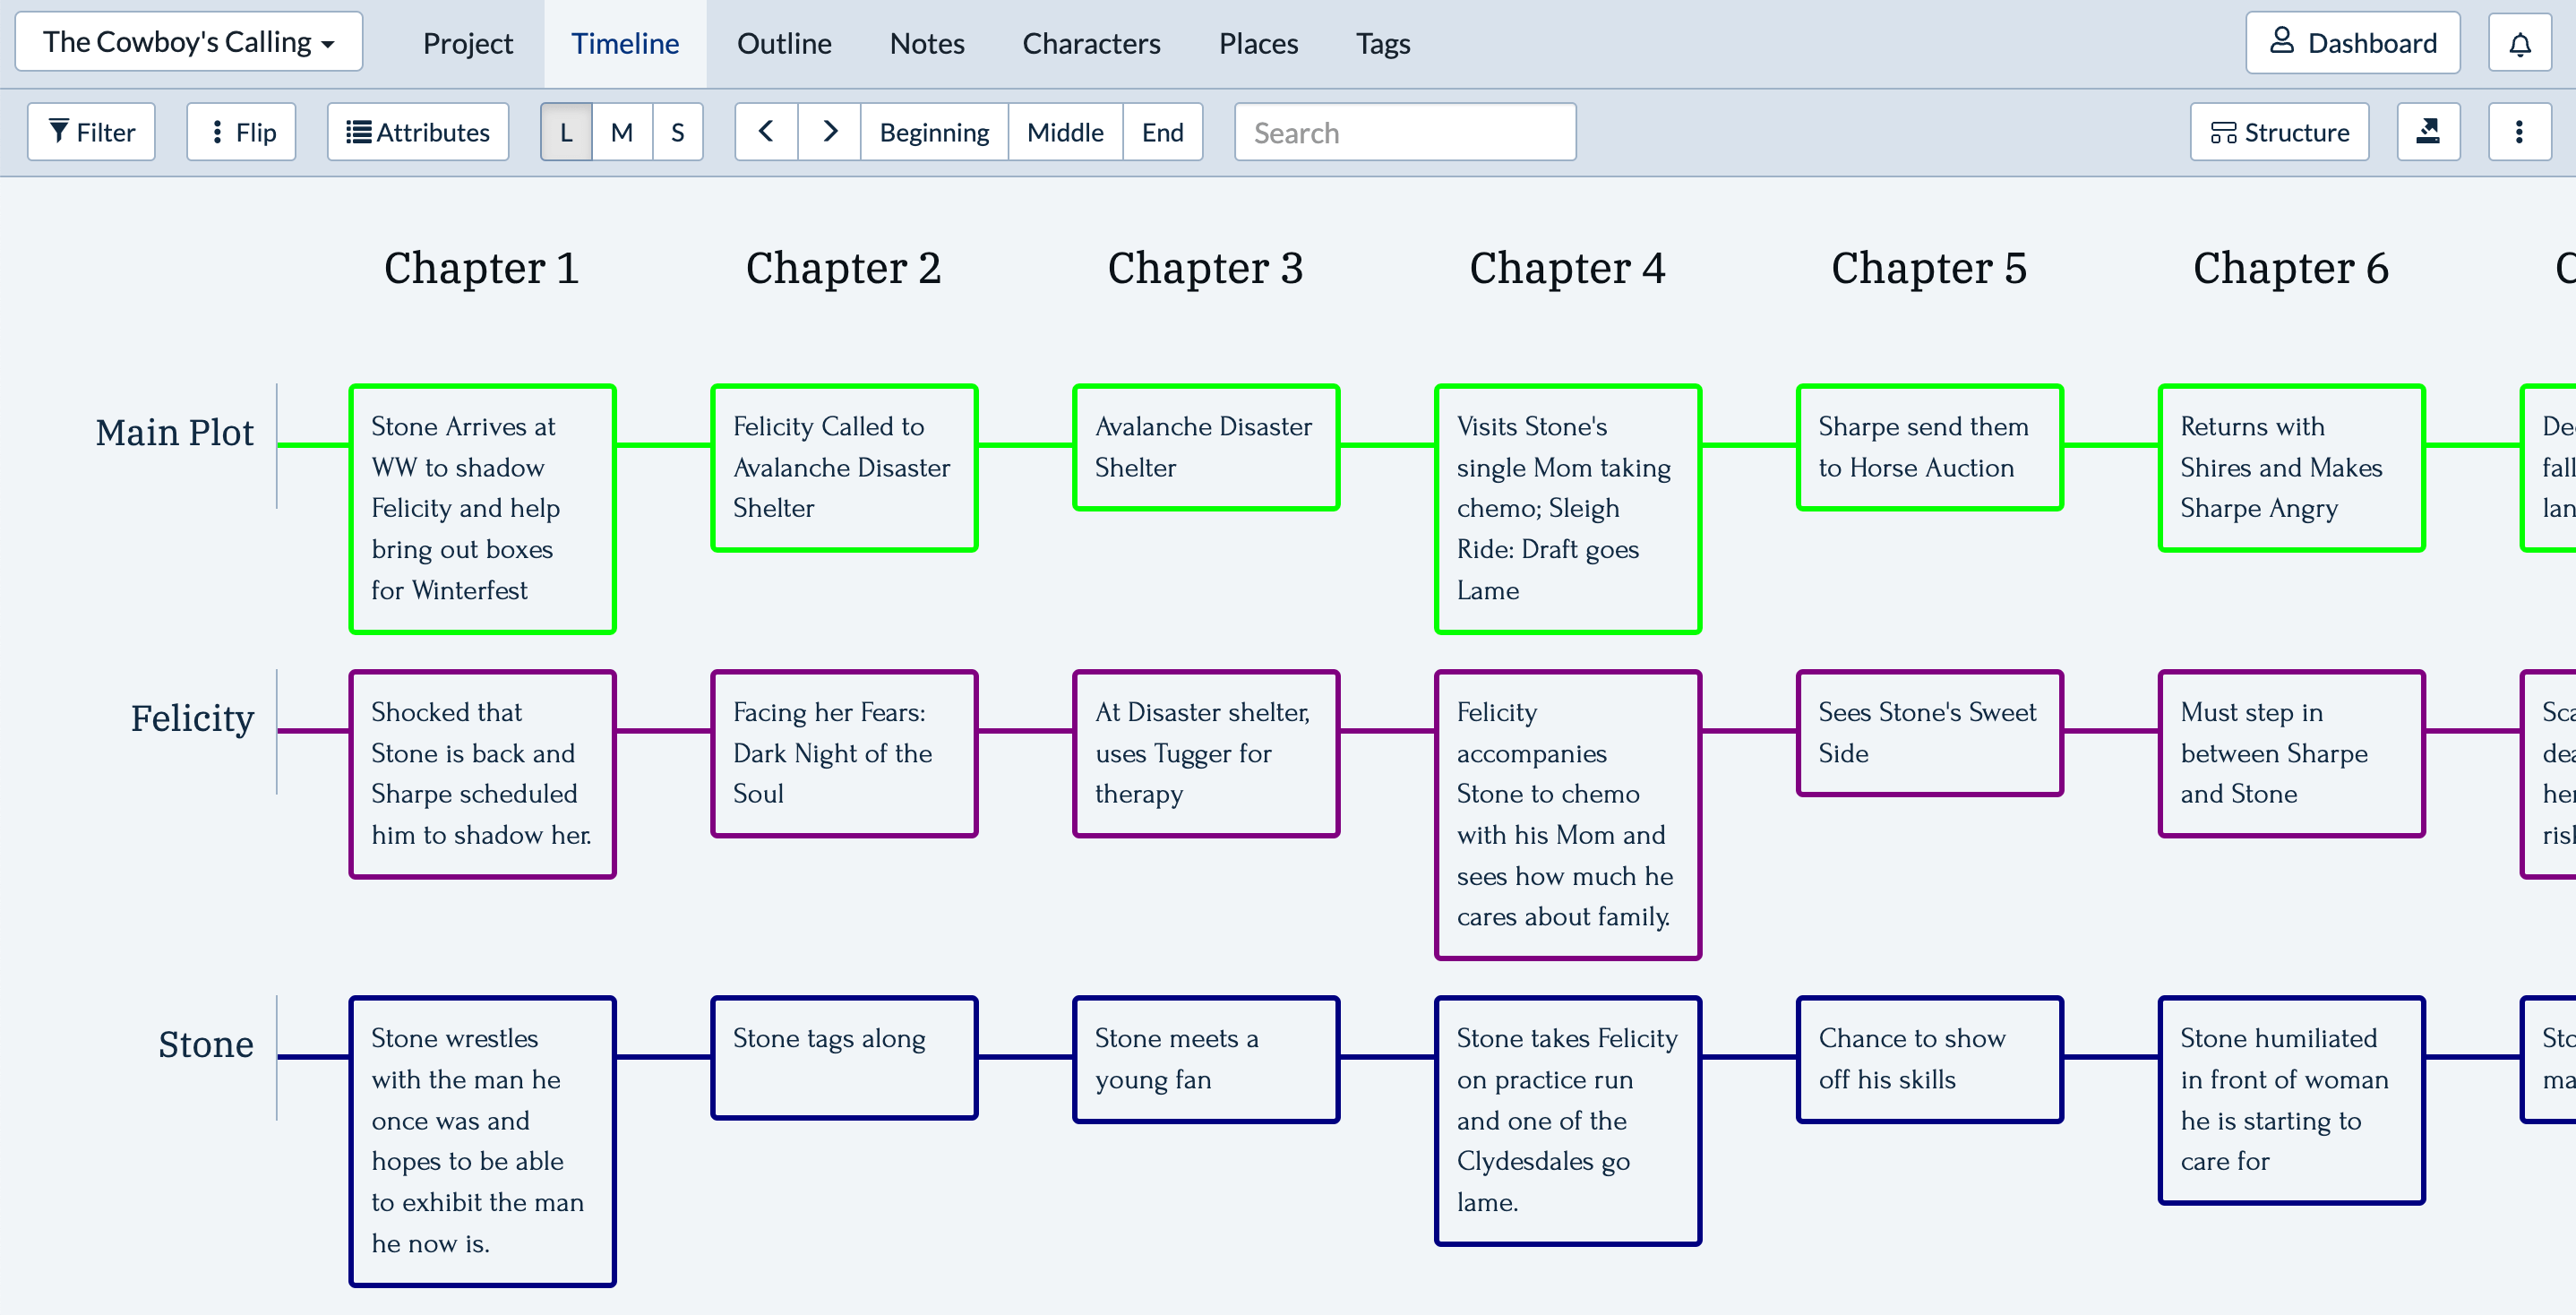Jump to End of timeline
Image resolution: width=2576 pixels, height=1315 pixels.
point(1161,132)
